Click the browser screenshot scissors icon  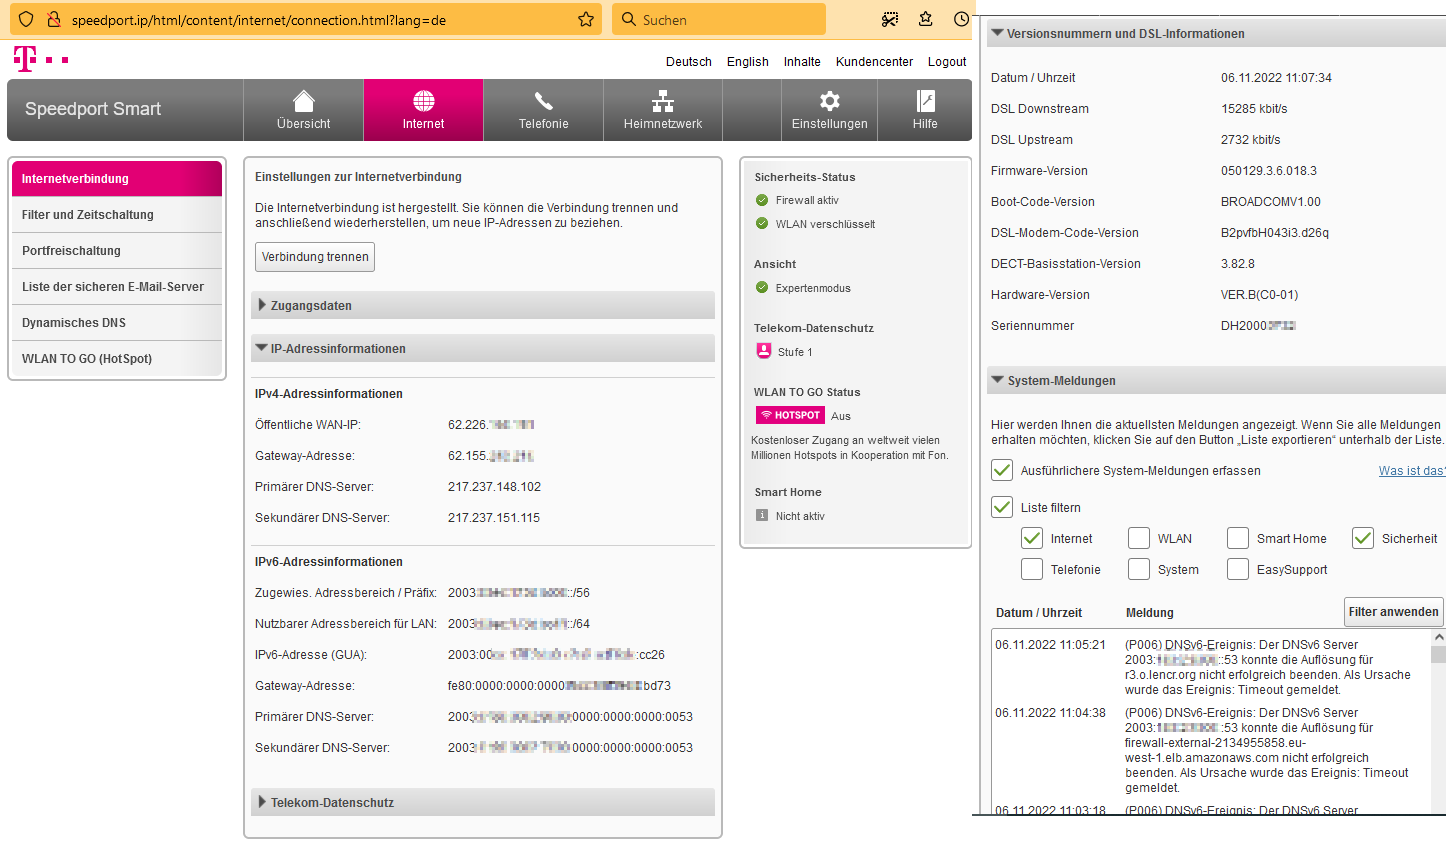[x=889, y=19]
